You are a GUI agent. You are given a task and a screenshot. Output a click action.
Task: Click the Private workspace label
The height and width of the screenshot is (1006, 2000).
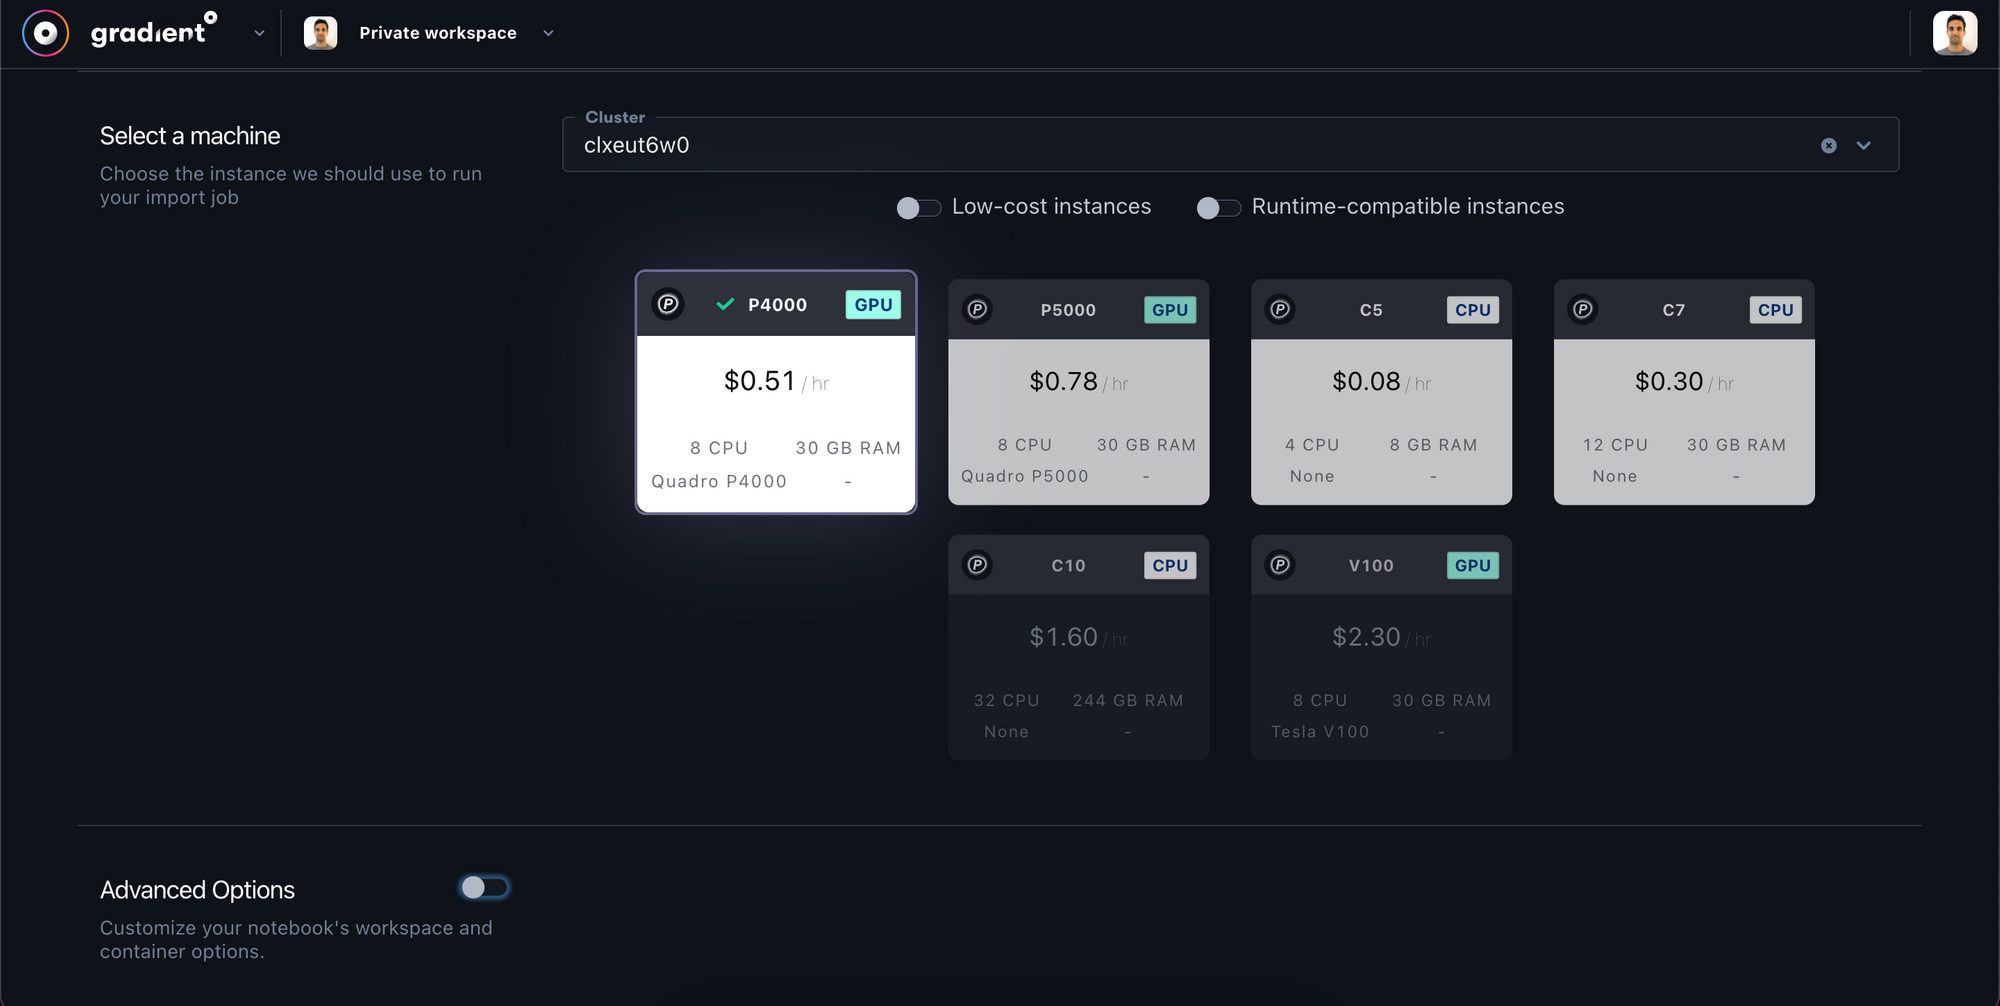click(438, 33)
